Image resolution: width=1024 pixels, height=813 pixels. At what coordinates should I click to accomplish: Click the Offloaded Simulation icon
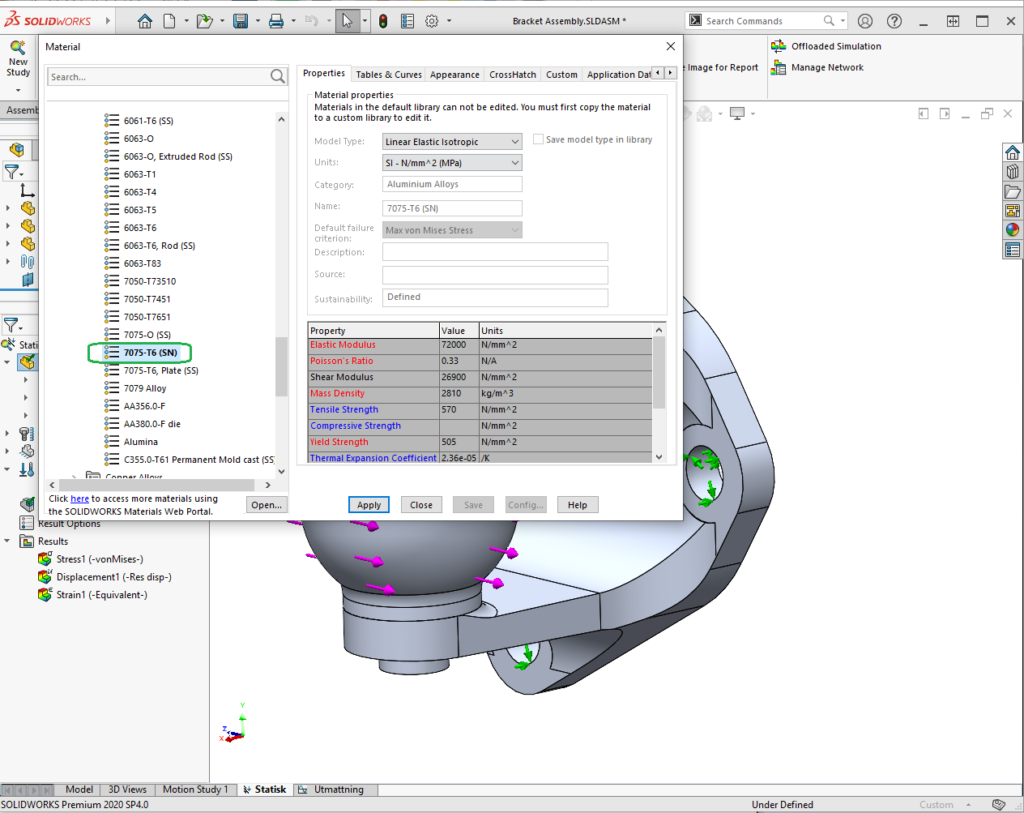tap(778, 46)
